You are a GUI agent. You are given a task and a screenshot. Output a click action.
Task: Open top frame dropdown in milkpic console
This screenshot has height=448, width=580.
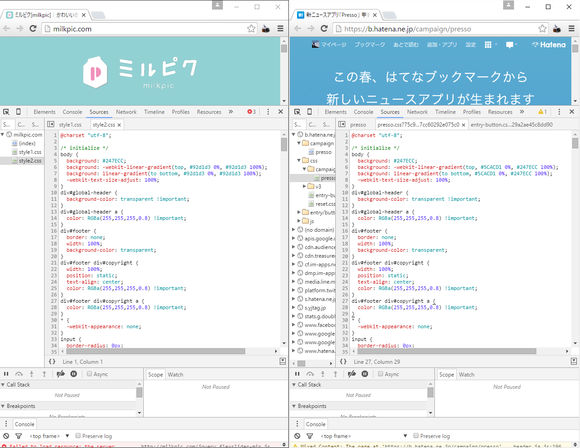point(49,436)
